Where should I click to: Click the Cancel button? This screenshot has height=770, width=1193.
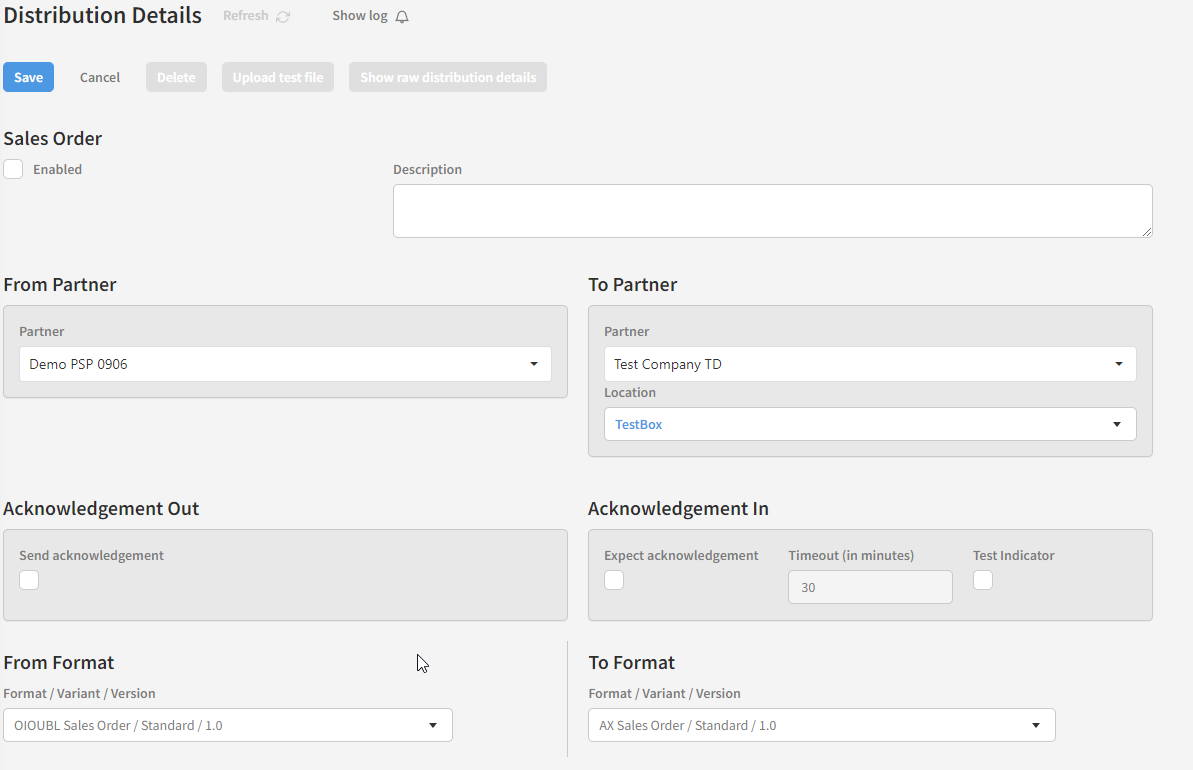point(100,77)
